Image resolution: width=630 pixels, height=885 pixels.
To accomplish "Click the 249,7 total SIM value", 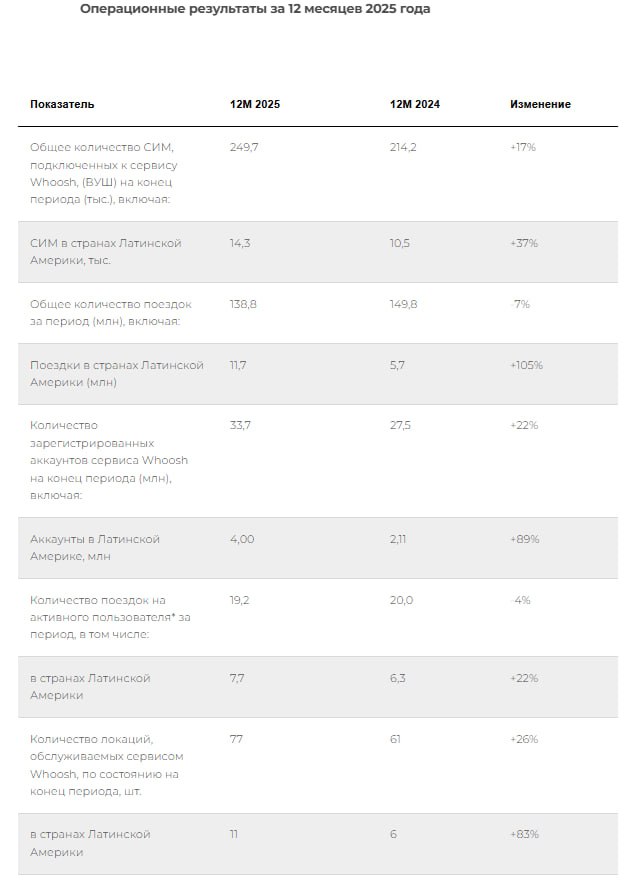I will pyautogui.click(x=244, y=147).
